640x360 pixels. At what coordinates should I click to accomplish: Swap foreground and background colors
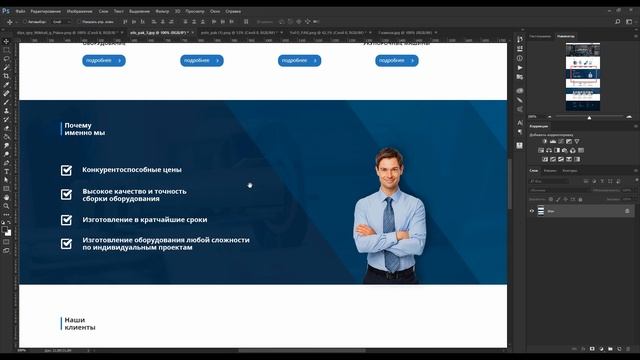click(x=9, y=222)
